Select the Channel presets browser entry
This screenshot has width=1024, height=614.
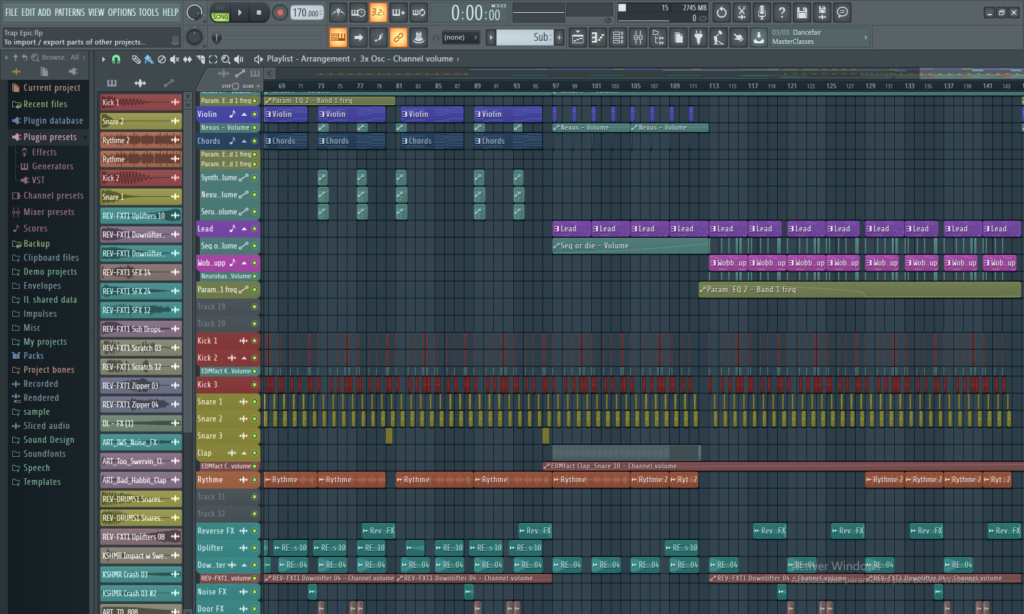coord(48,196)
